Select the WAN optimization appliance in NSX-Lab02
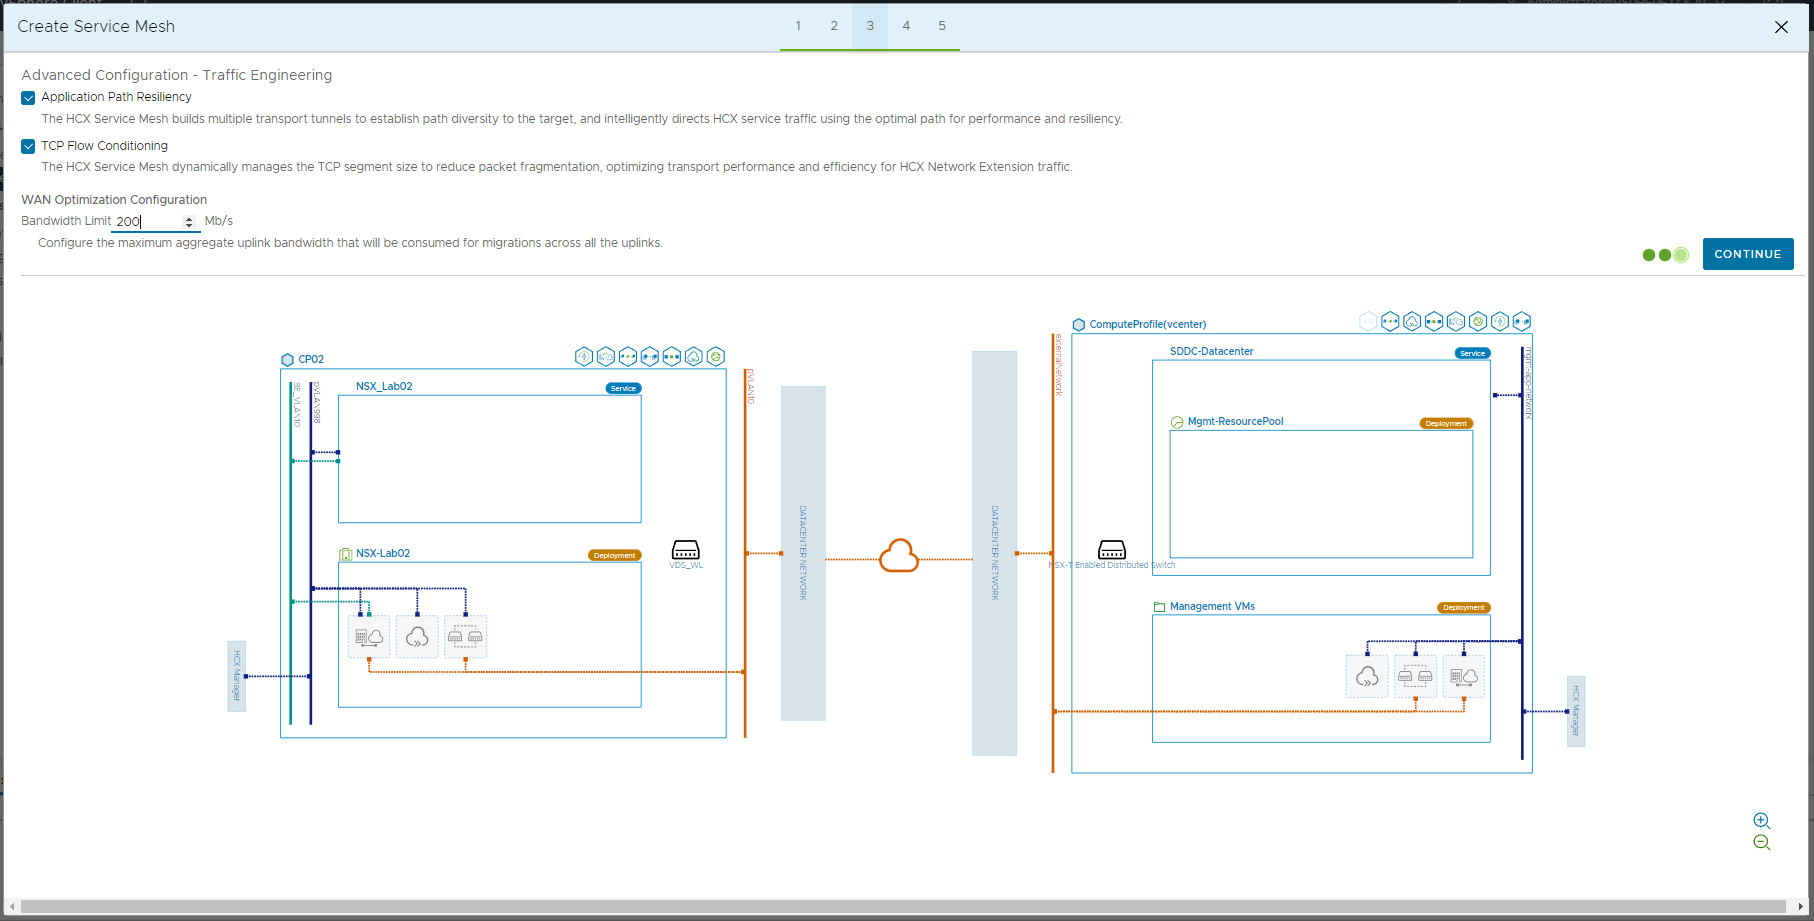Image resolution: width=1814 pixels, height=921 pixels. pos(417,637)
